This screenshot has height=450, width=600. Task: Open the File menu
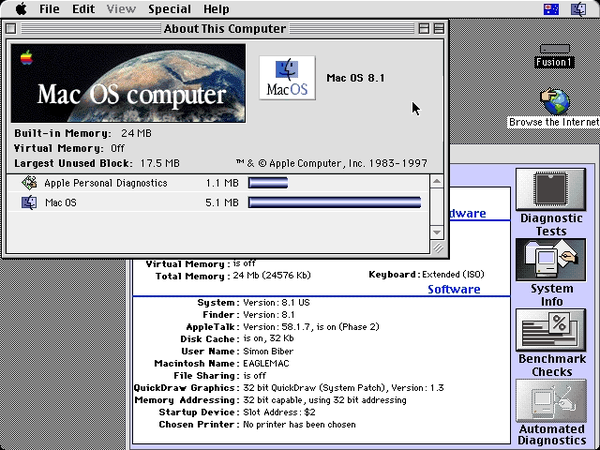click(x=49, y=9)
